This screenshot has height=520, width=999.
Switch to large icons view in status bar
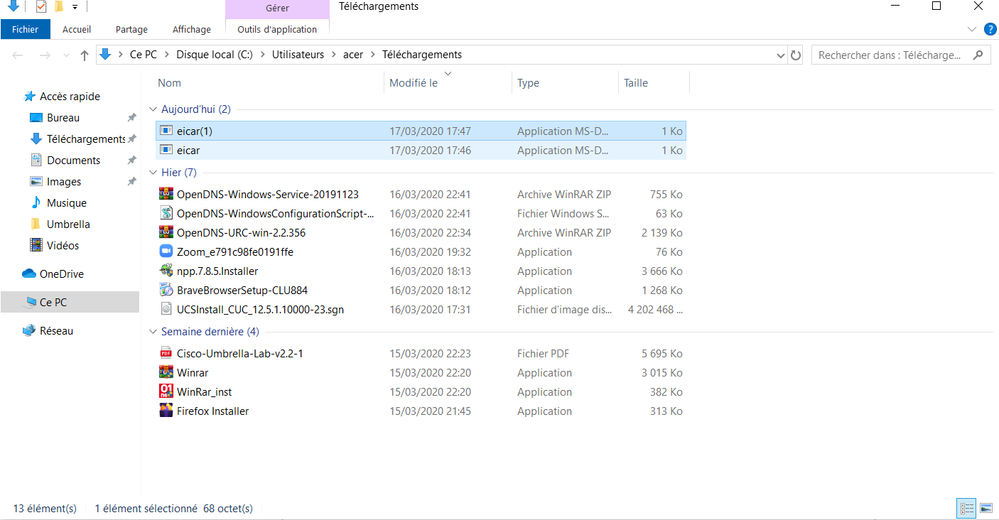pos(986,509)
